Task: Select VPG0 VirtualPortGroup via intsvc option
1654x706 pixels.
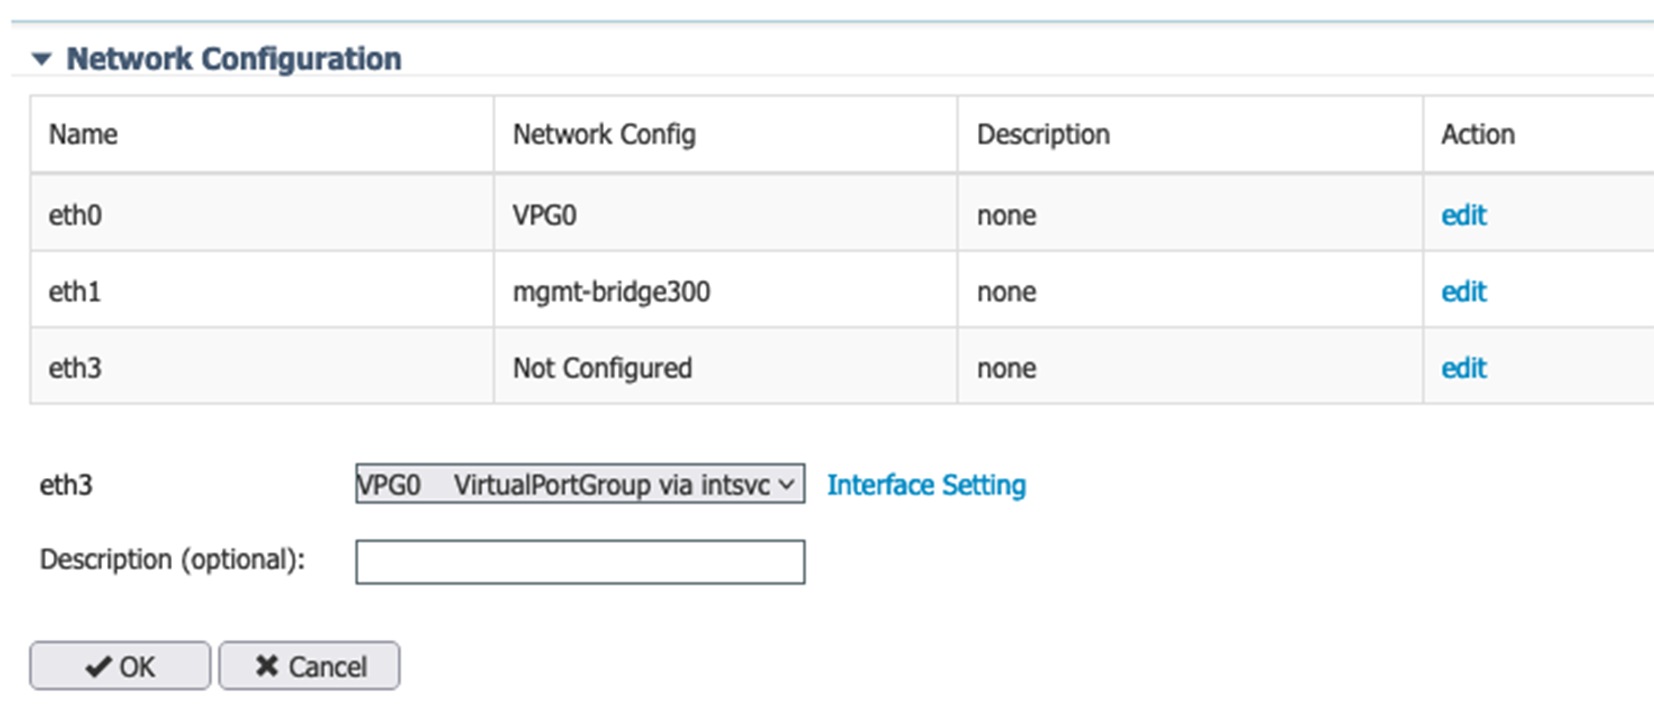Action: 578,484
